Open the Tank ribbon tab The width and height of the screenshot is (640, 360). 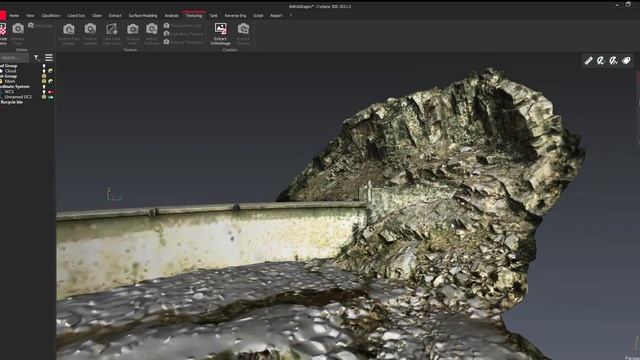coord(213,16)
